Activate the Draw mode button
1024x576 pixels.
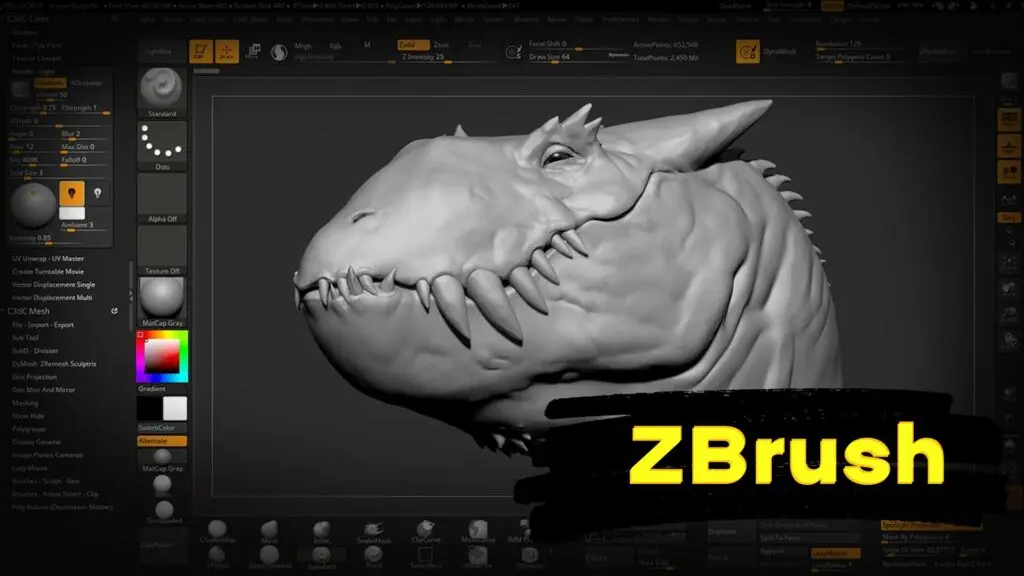[227, 52]
